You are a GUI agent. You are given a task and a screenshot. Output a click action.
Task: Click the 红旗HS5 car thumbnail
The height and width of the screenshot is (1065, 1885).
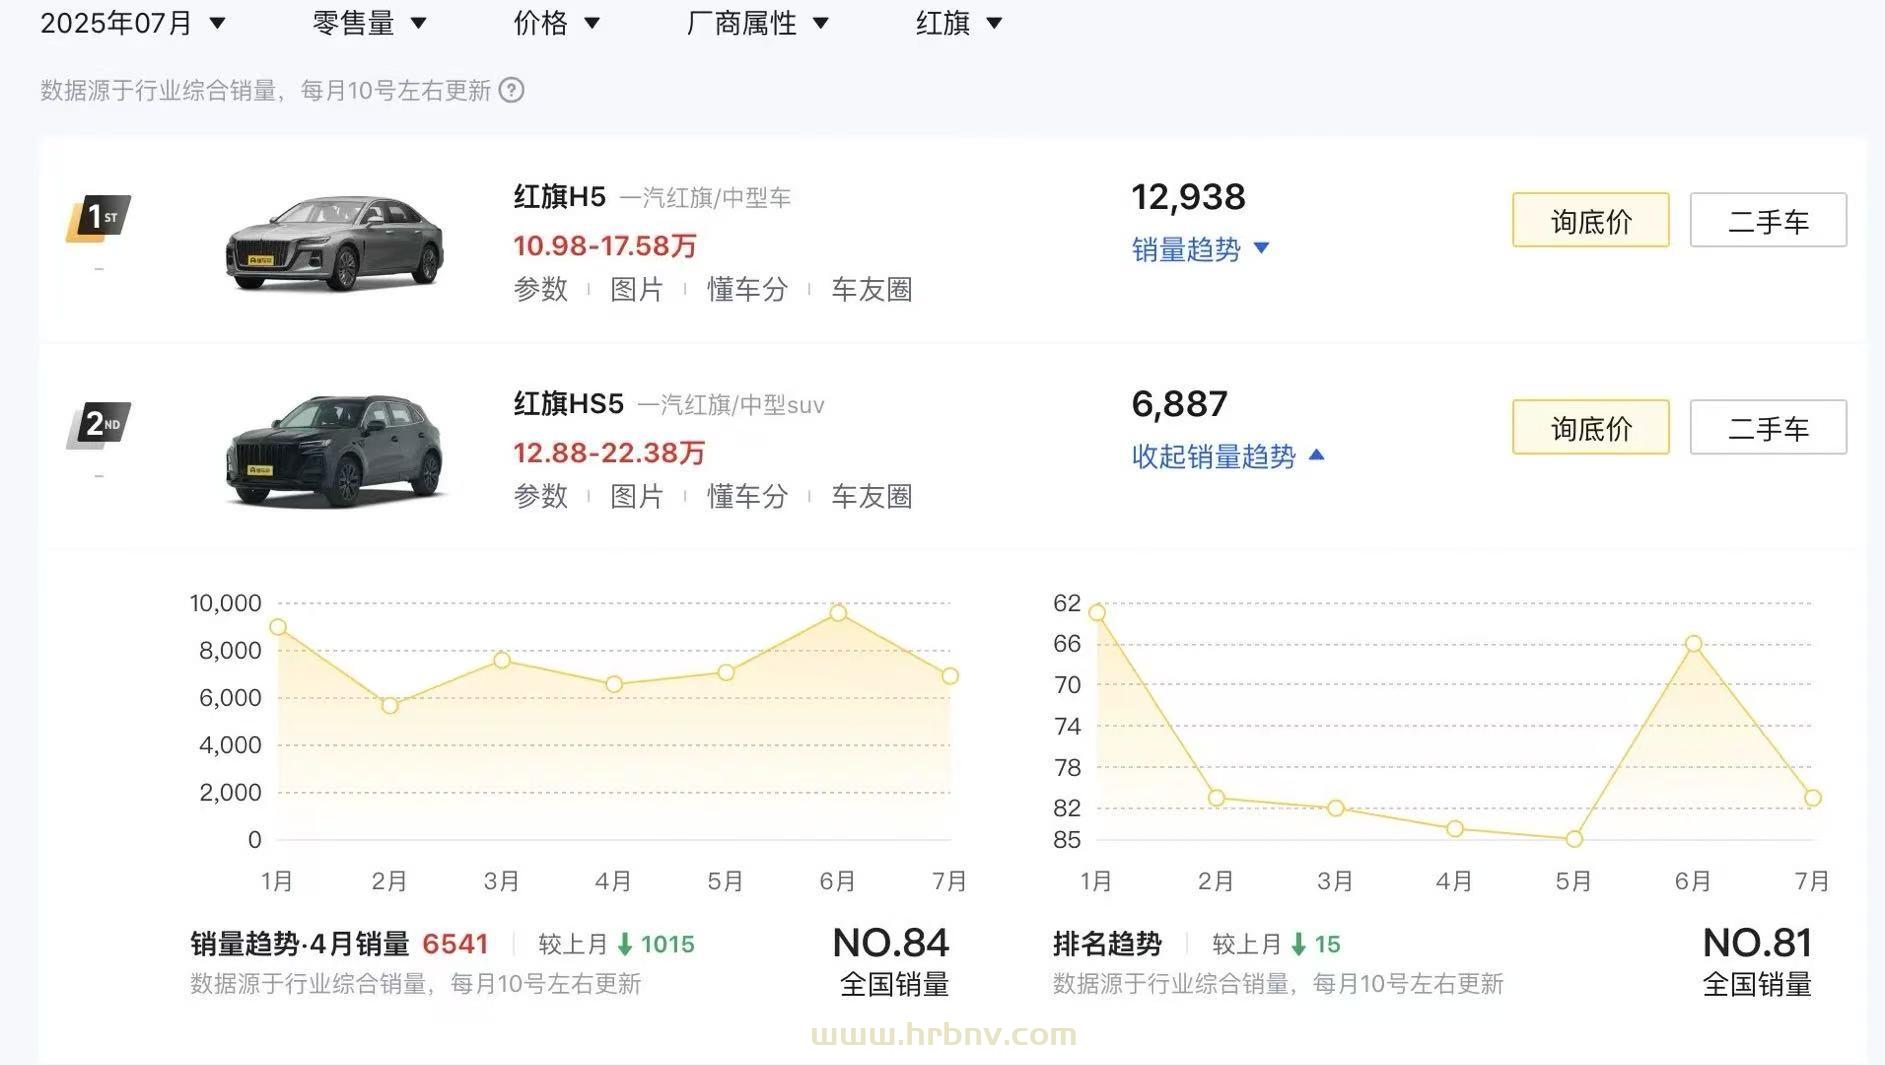click(x=335, y=450)
